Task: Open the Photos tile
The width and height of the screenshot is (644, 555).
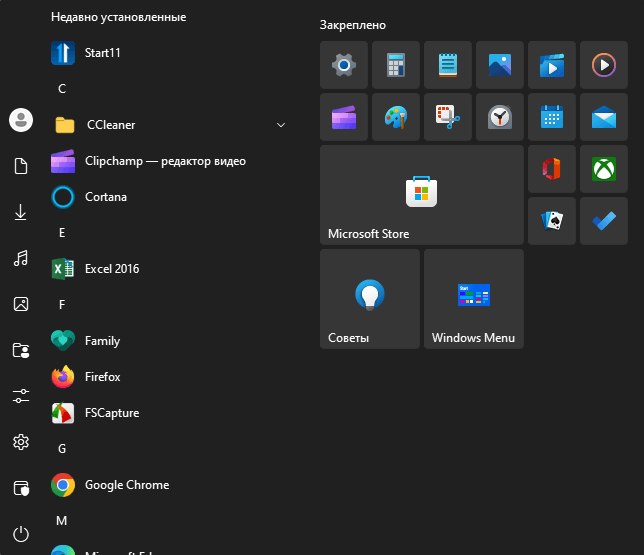Action: click(x=499, y=65)
